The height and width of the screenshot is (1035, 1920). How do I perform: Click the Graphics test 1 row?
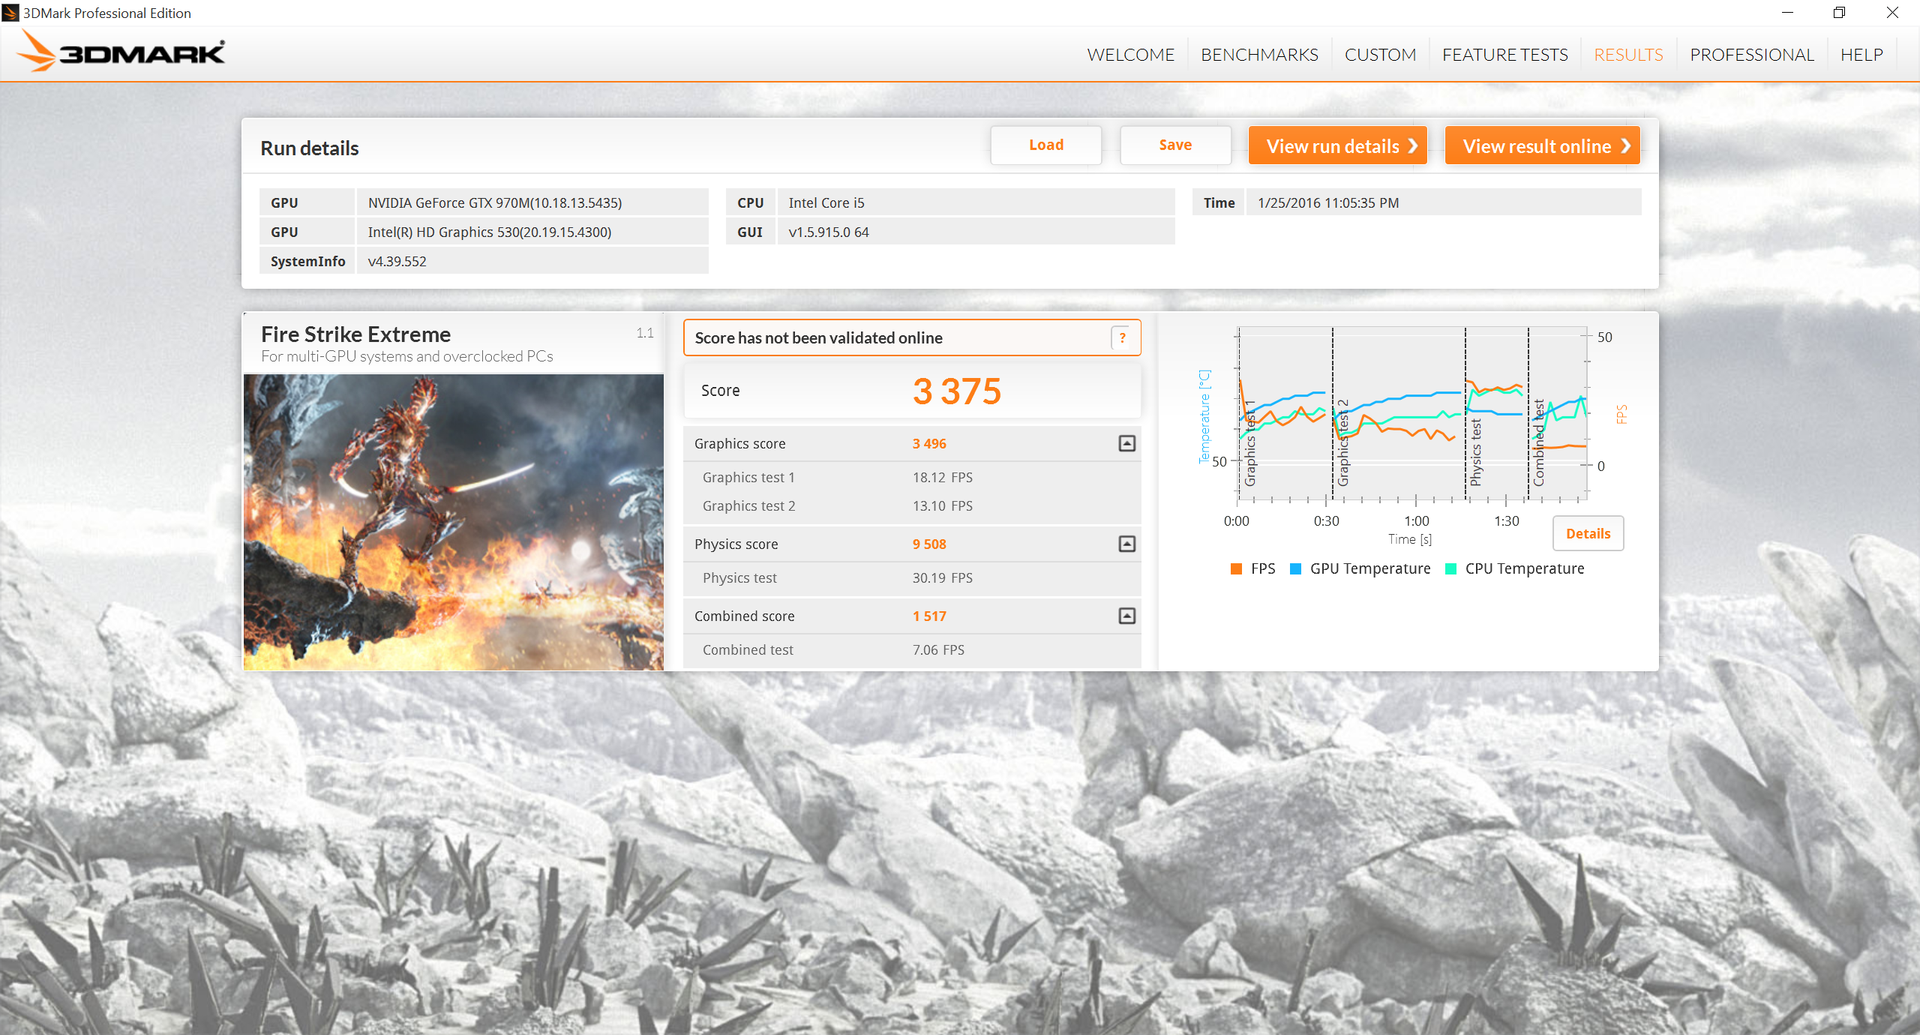pyautogui.click(x=912, y=478)
